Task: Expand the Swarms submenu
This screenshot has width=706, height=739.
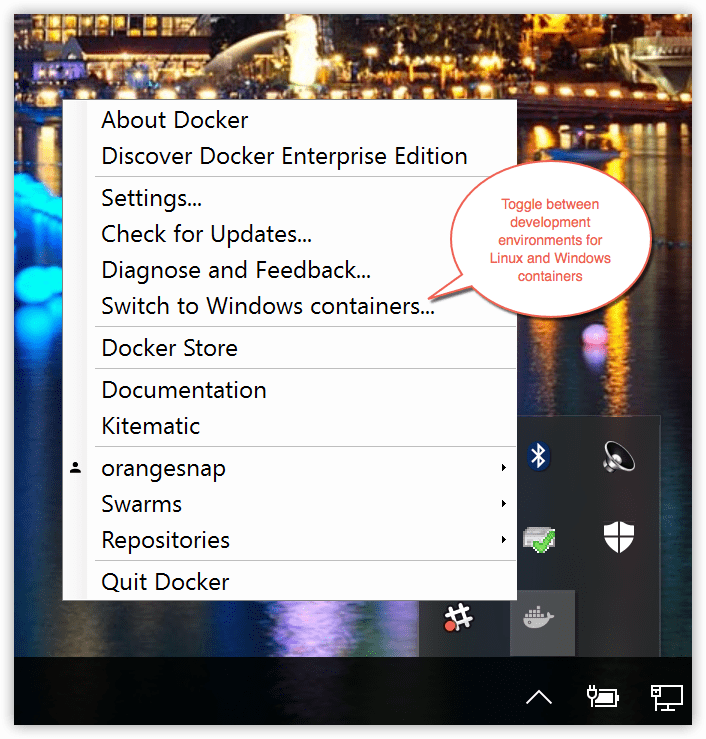Action: (x=503, y=504)
